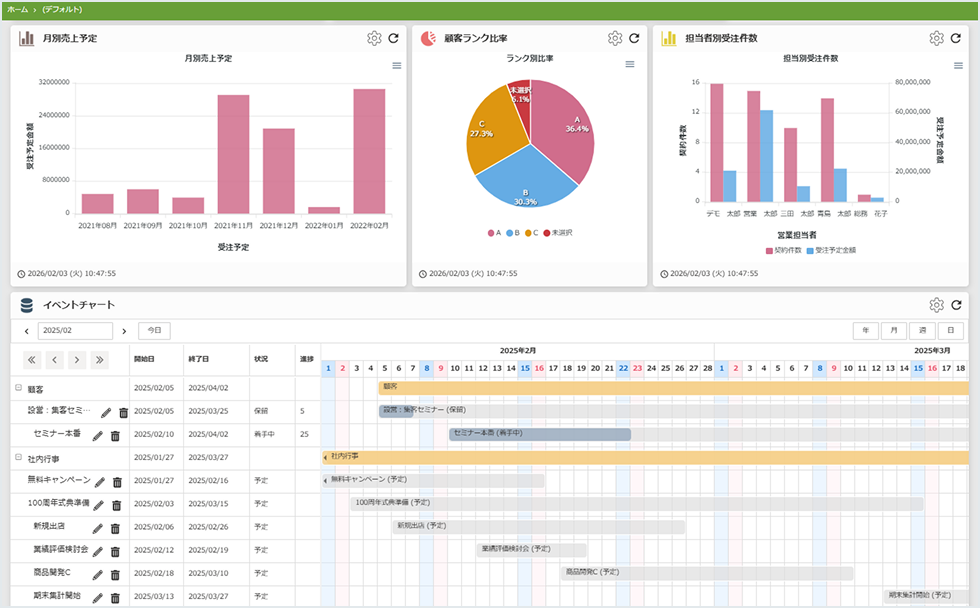Viewport: 980px width, 608px height.
Task: Switch Gantt view to 週
Action: [922, 330]
